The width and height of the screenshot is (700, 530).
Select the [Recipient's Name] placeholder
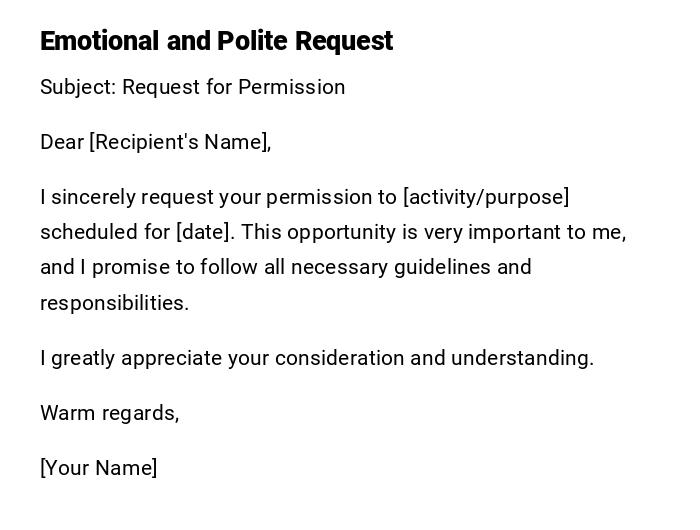point(180,142)
